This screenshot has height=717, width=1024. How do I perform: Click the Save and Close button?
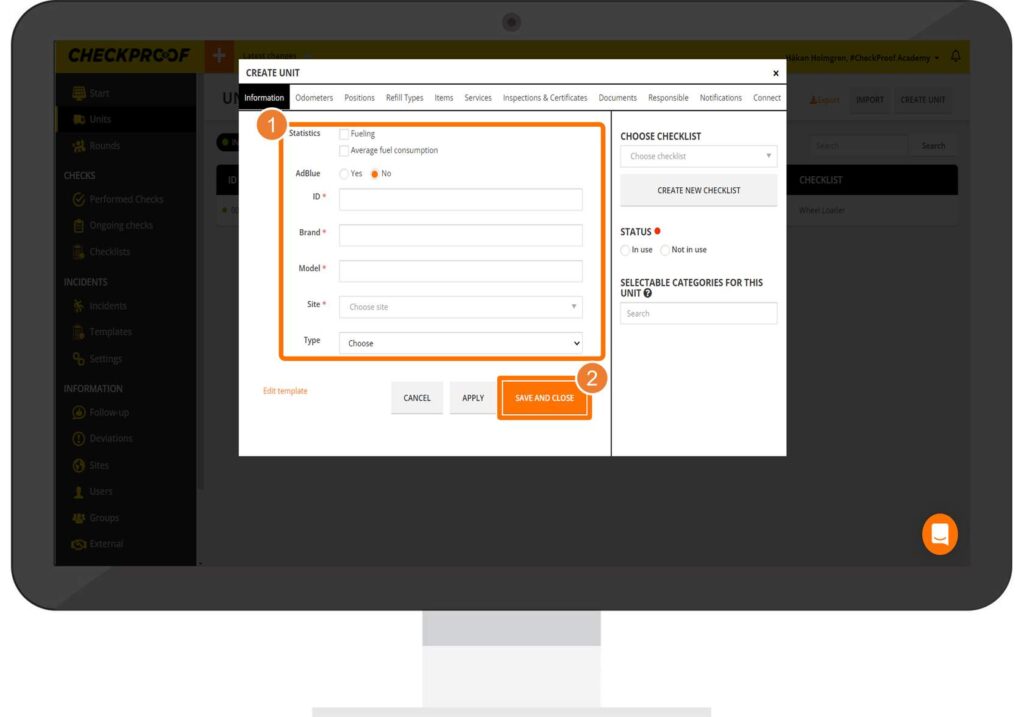pos(544,398)
